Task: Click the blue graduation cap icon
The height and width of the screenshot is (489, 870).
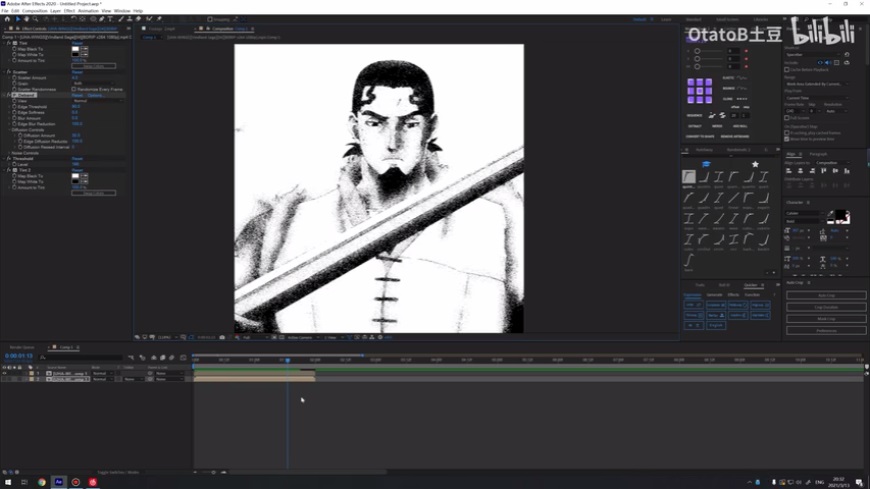Action: (x=706, y=164)
